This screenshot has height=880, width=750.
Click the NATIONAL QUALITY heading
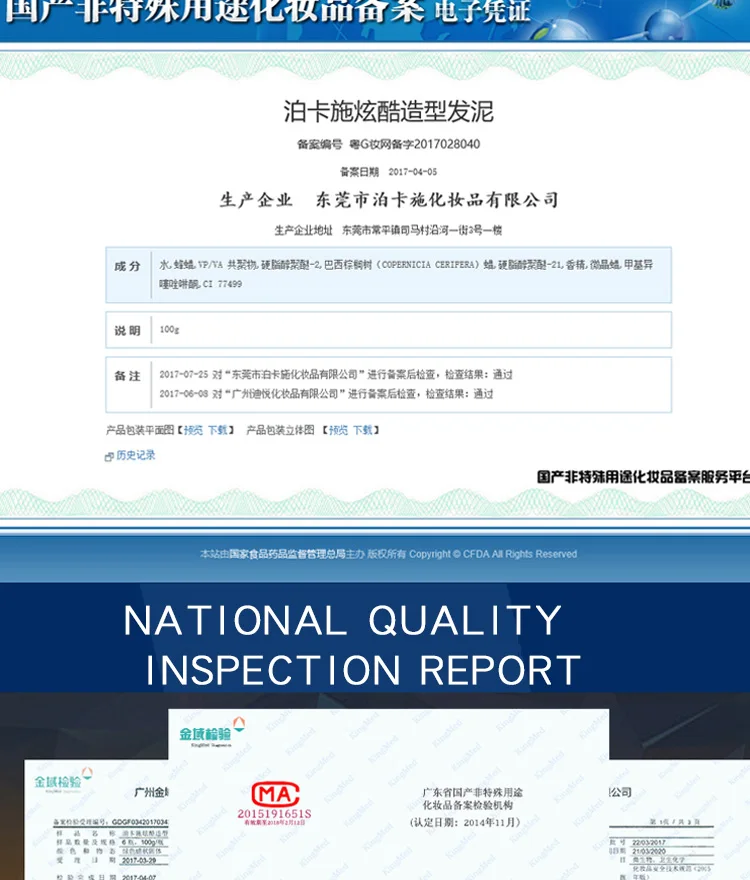click(342, 621)
